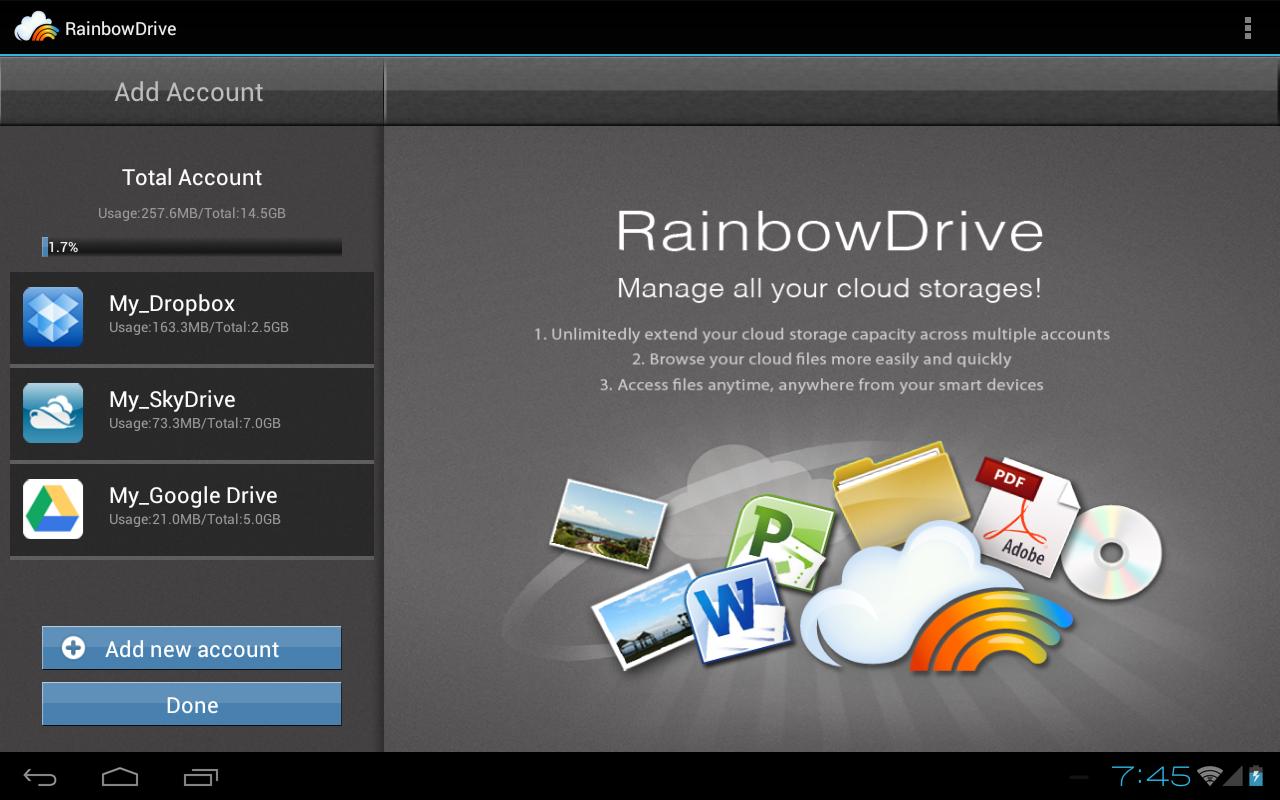Screen dimensions: 1280x800
Task: Tap the Total Account heading
Action: [192, 178]
